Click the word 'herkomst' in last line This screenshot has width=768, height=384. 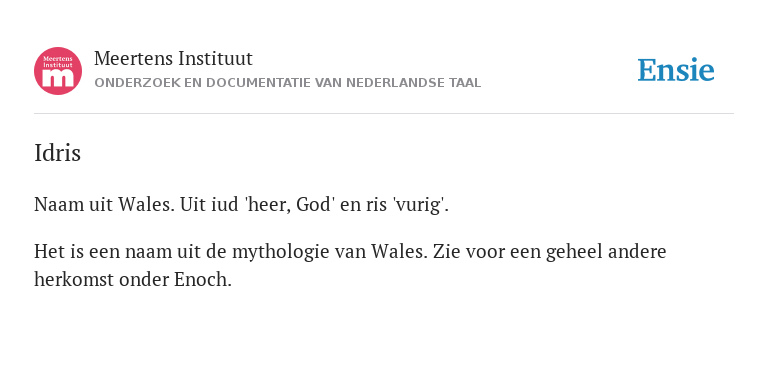66,280
